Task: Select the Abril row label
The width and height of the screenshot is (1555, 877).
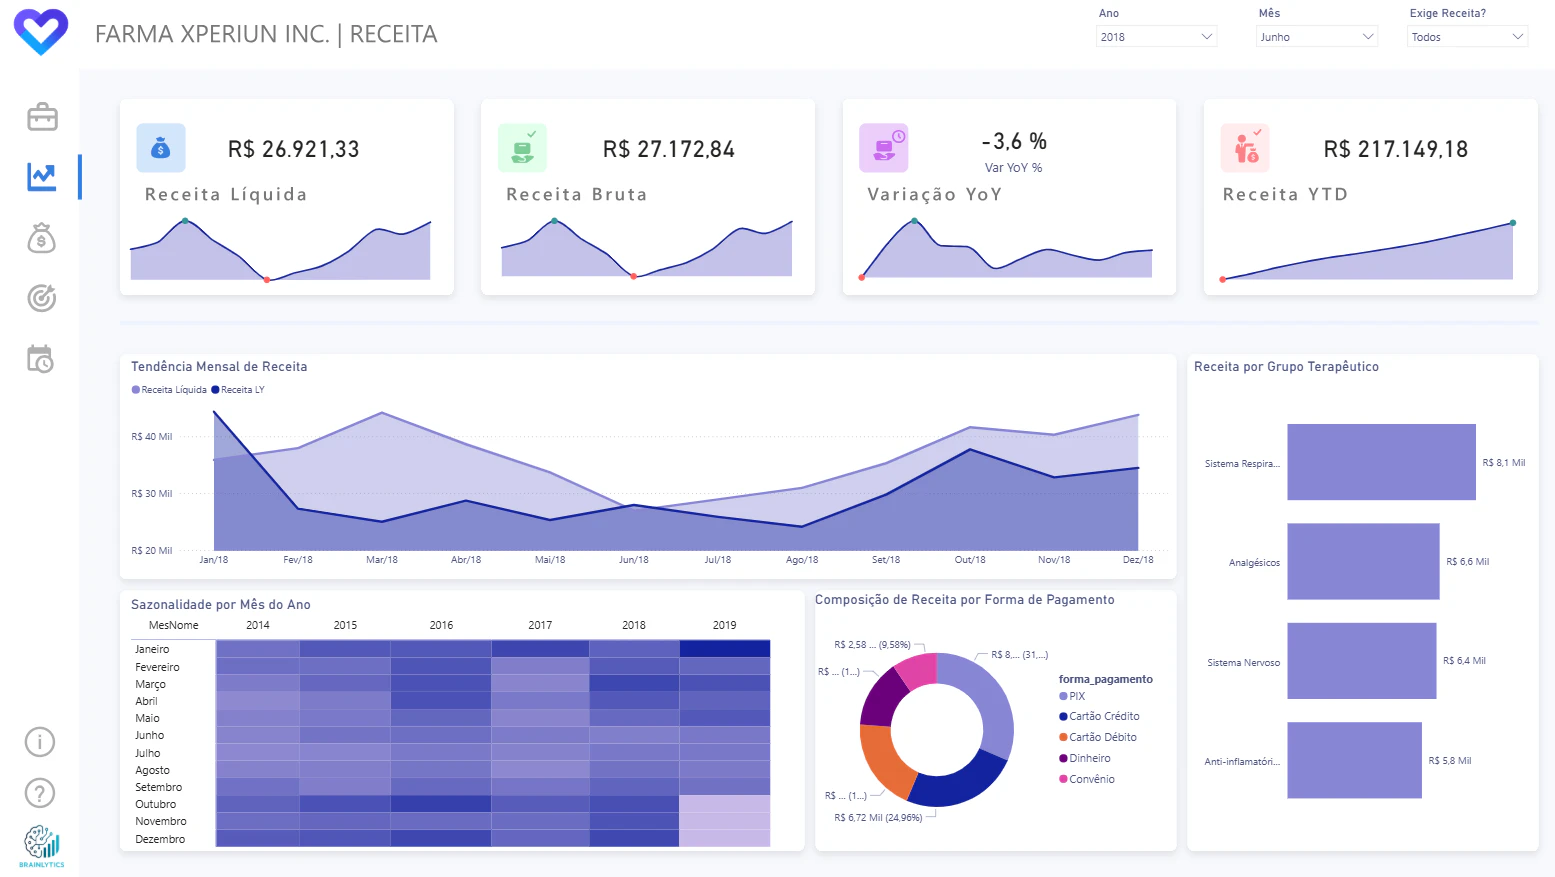Action: point(146,701)
